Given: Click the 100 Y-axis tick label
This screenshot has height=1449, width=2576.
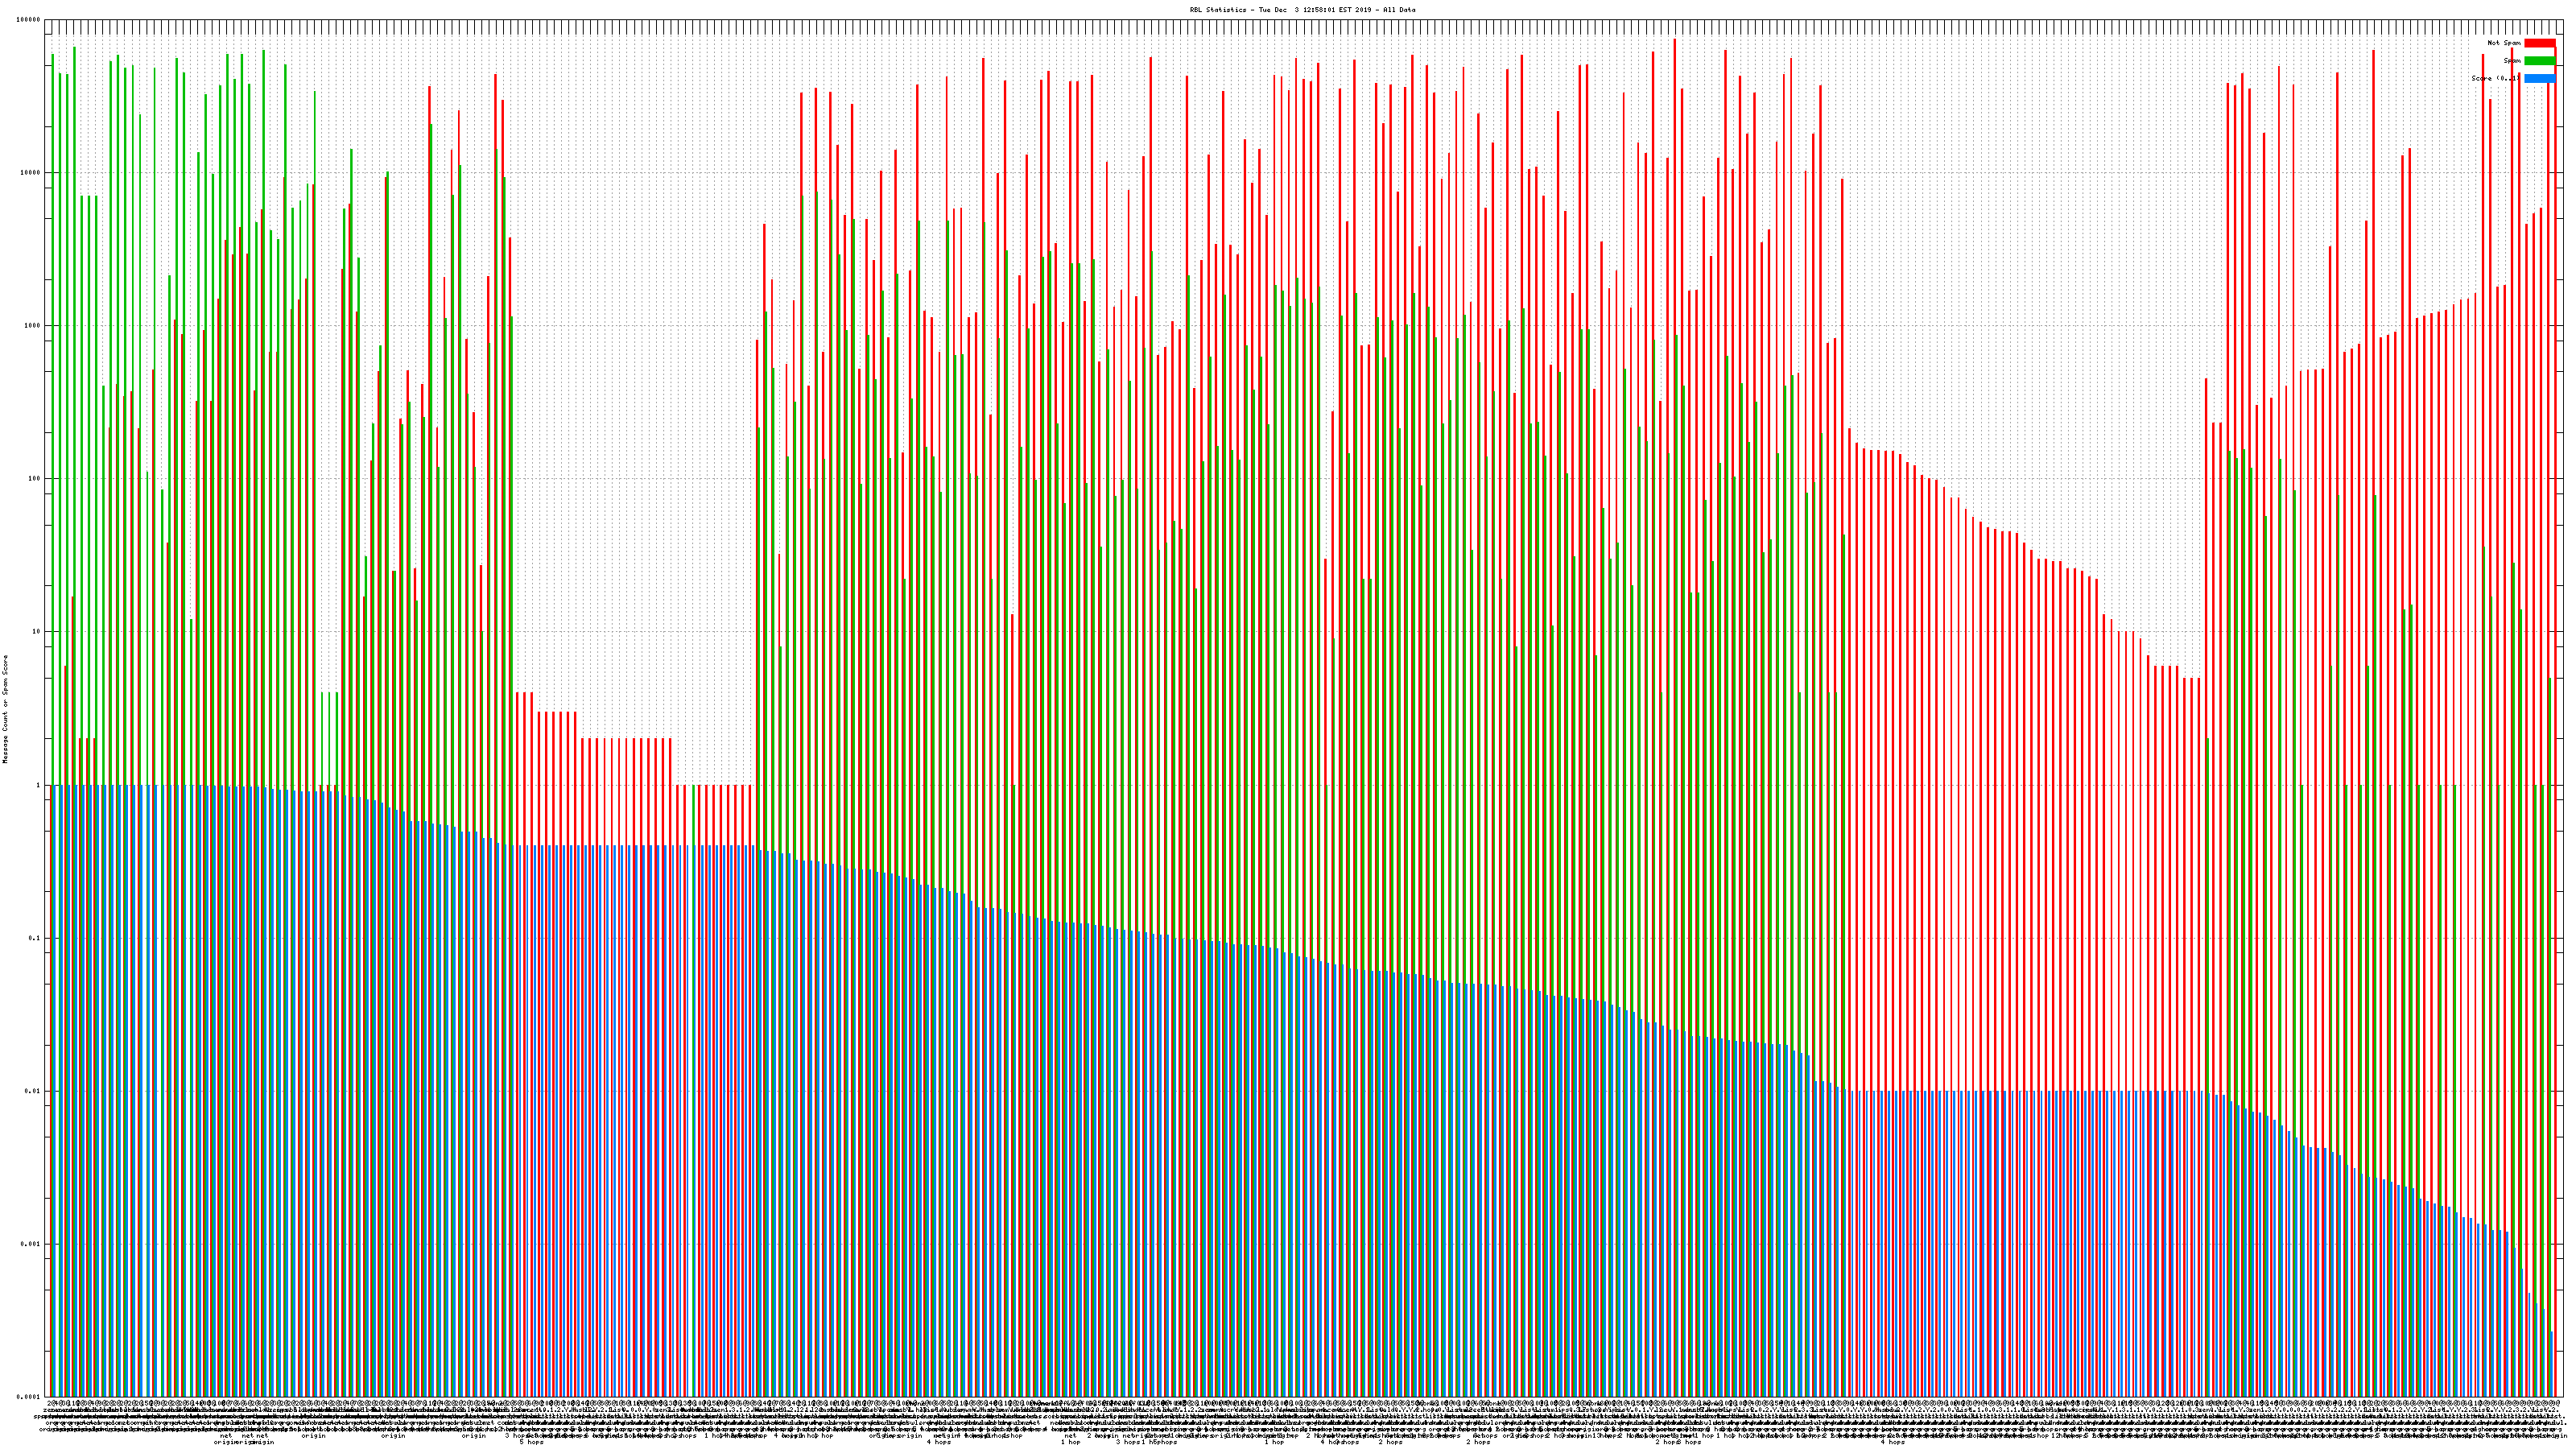Looking at the screenshot, I should point(34,479).
